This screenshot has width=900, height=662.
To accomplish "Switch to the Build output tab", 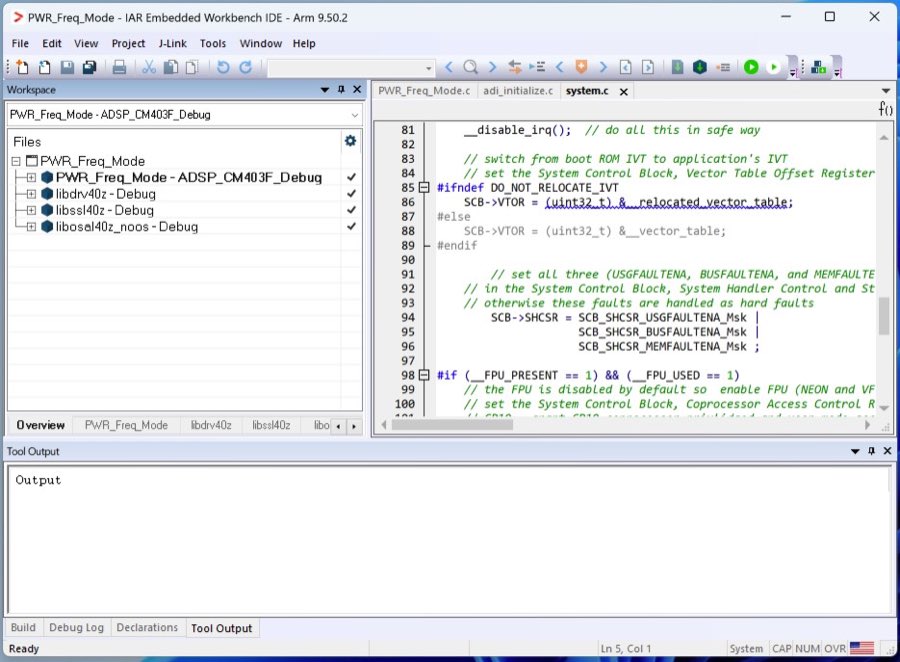I will [x=23, y=628].
